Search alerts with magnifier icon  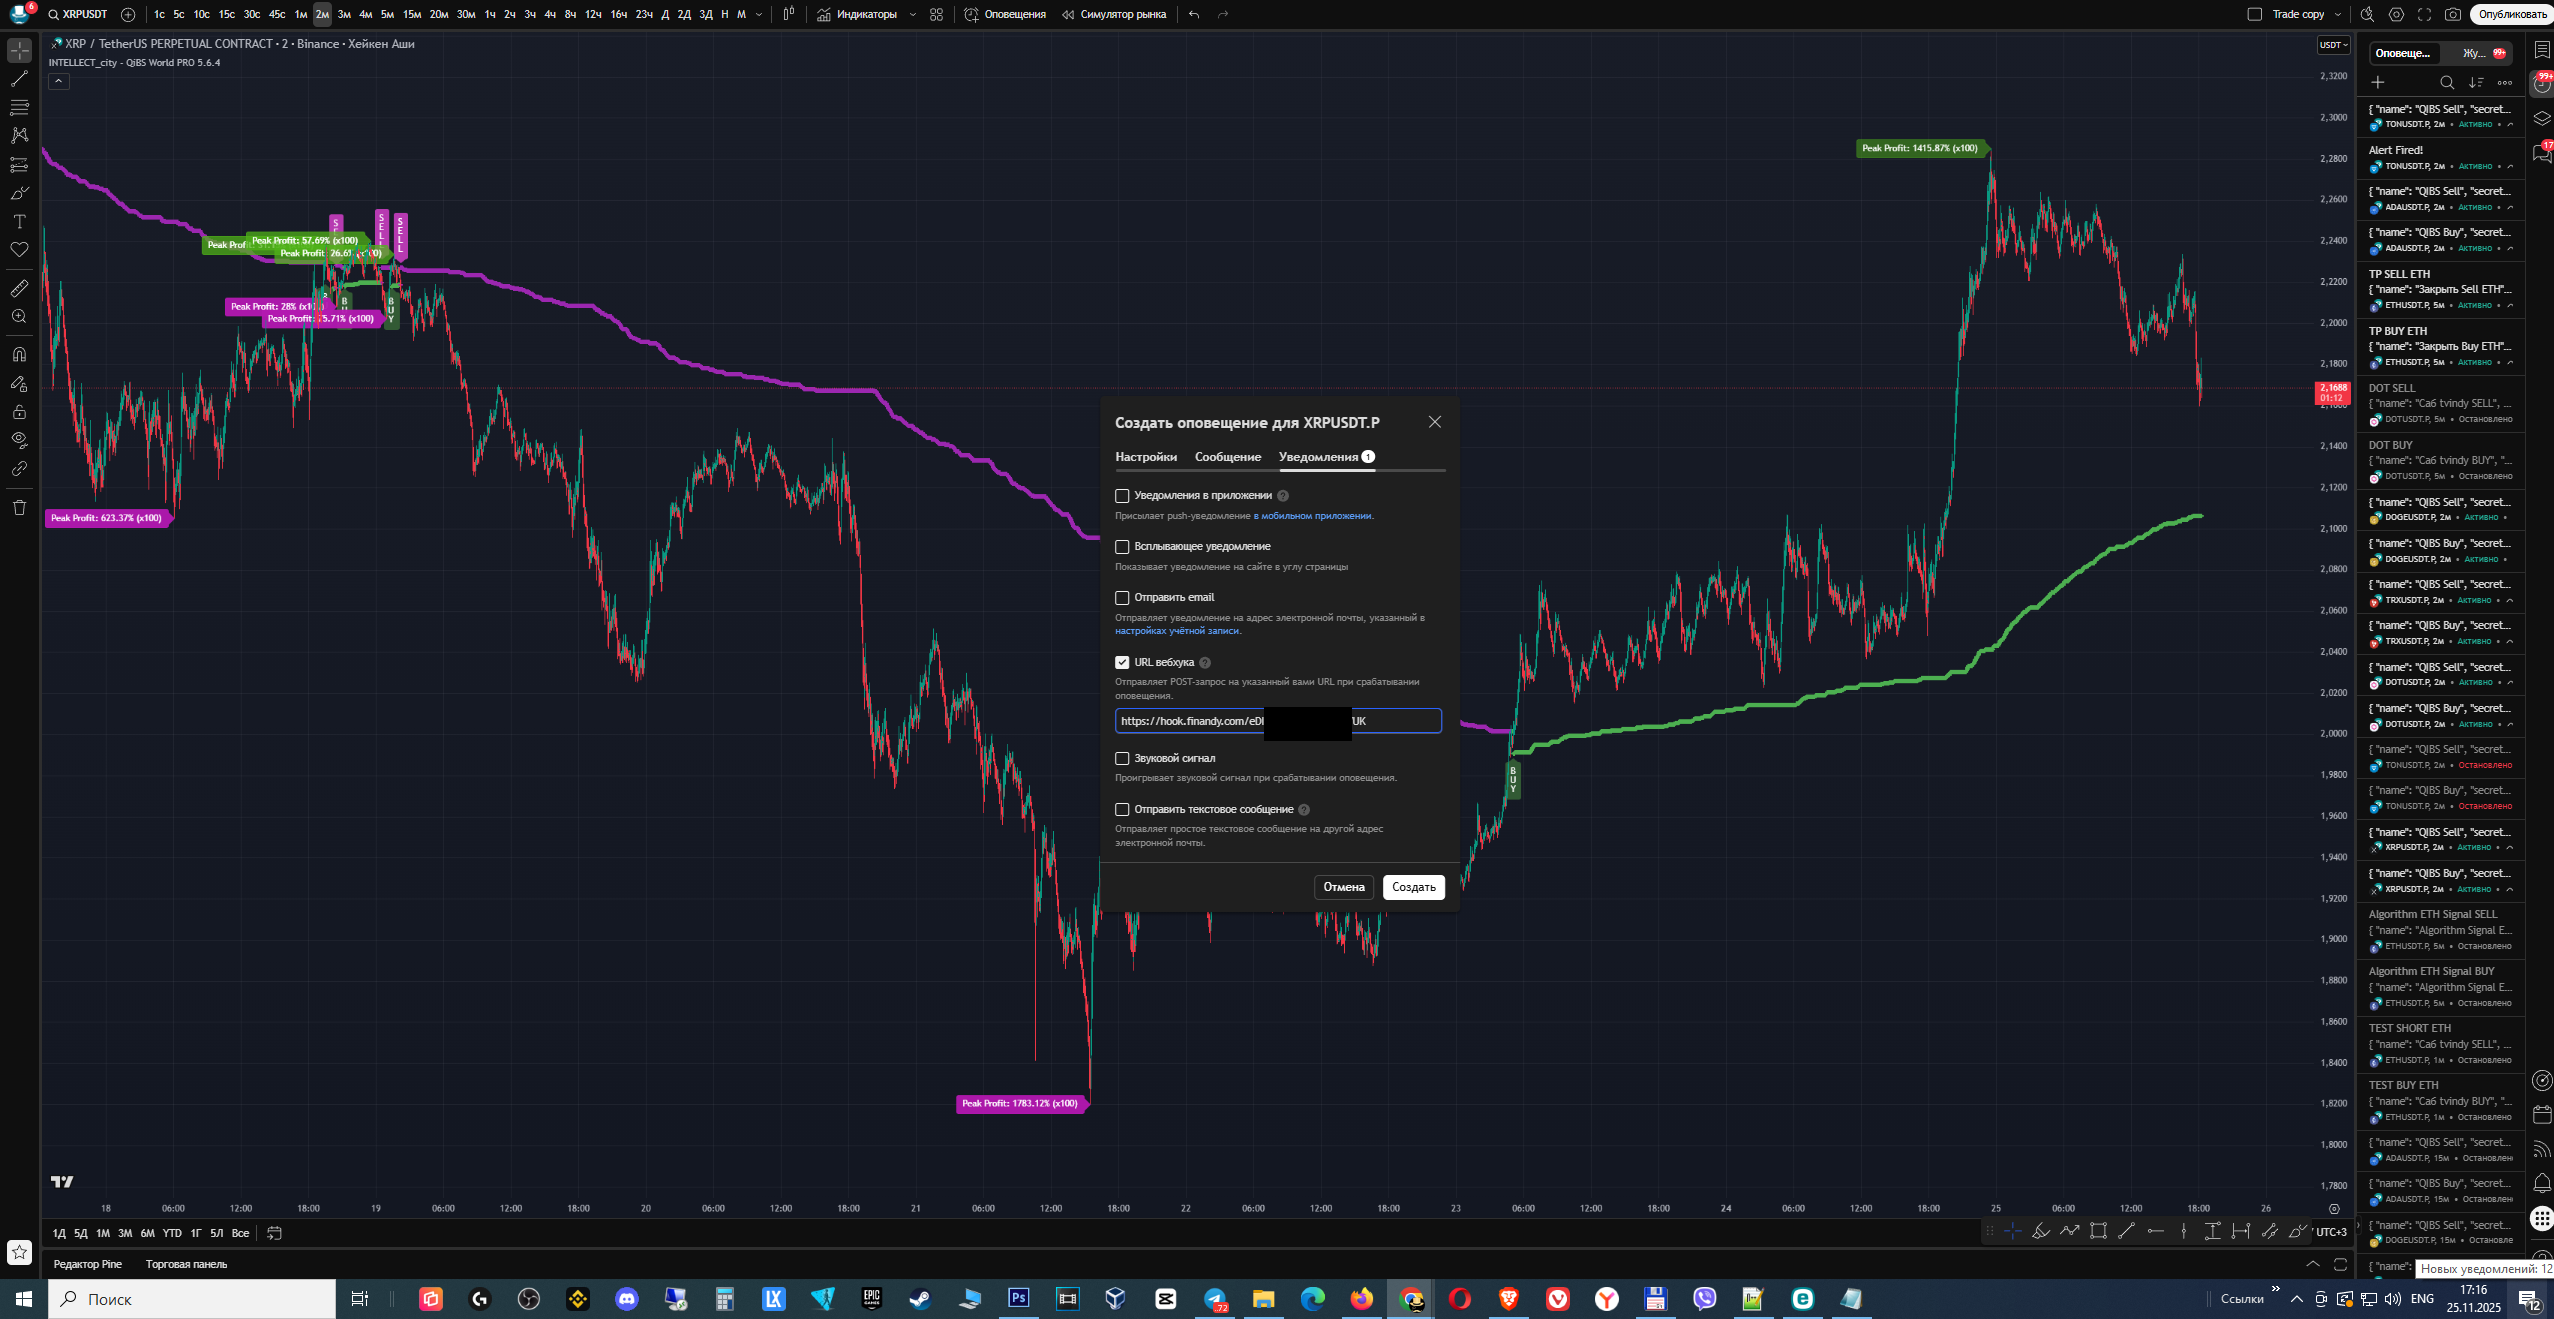(2446, 82)
